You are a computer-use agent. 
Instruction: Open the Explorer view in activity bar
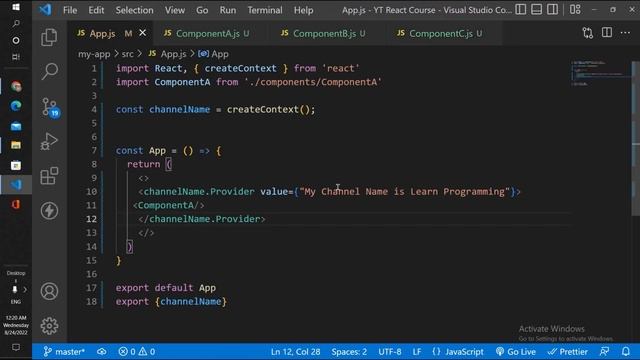[49, 38]
